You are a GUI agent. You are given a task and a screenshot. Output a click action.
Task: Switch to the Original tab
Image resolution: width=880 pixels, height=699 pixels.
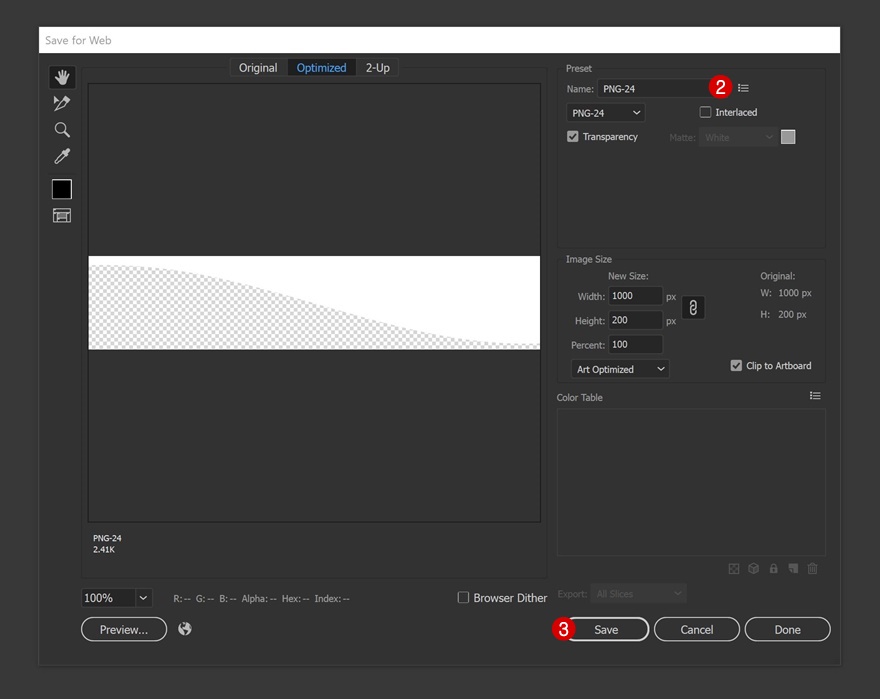(x=258, y=68)
